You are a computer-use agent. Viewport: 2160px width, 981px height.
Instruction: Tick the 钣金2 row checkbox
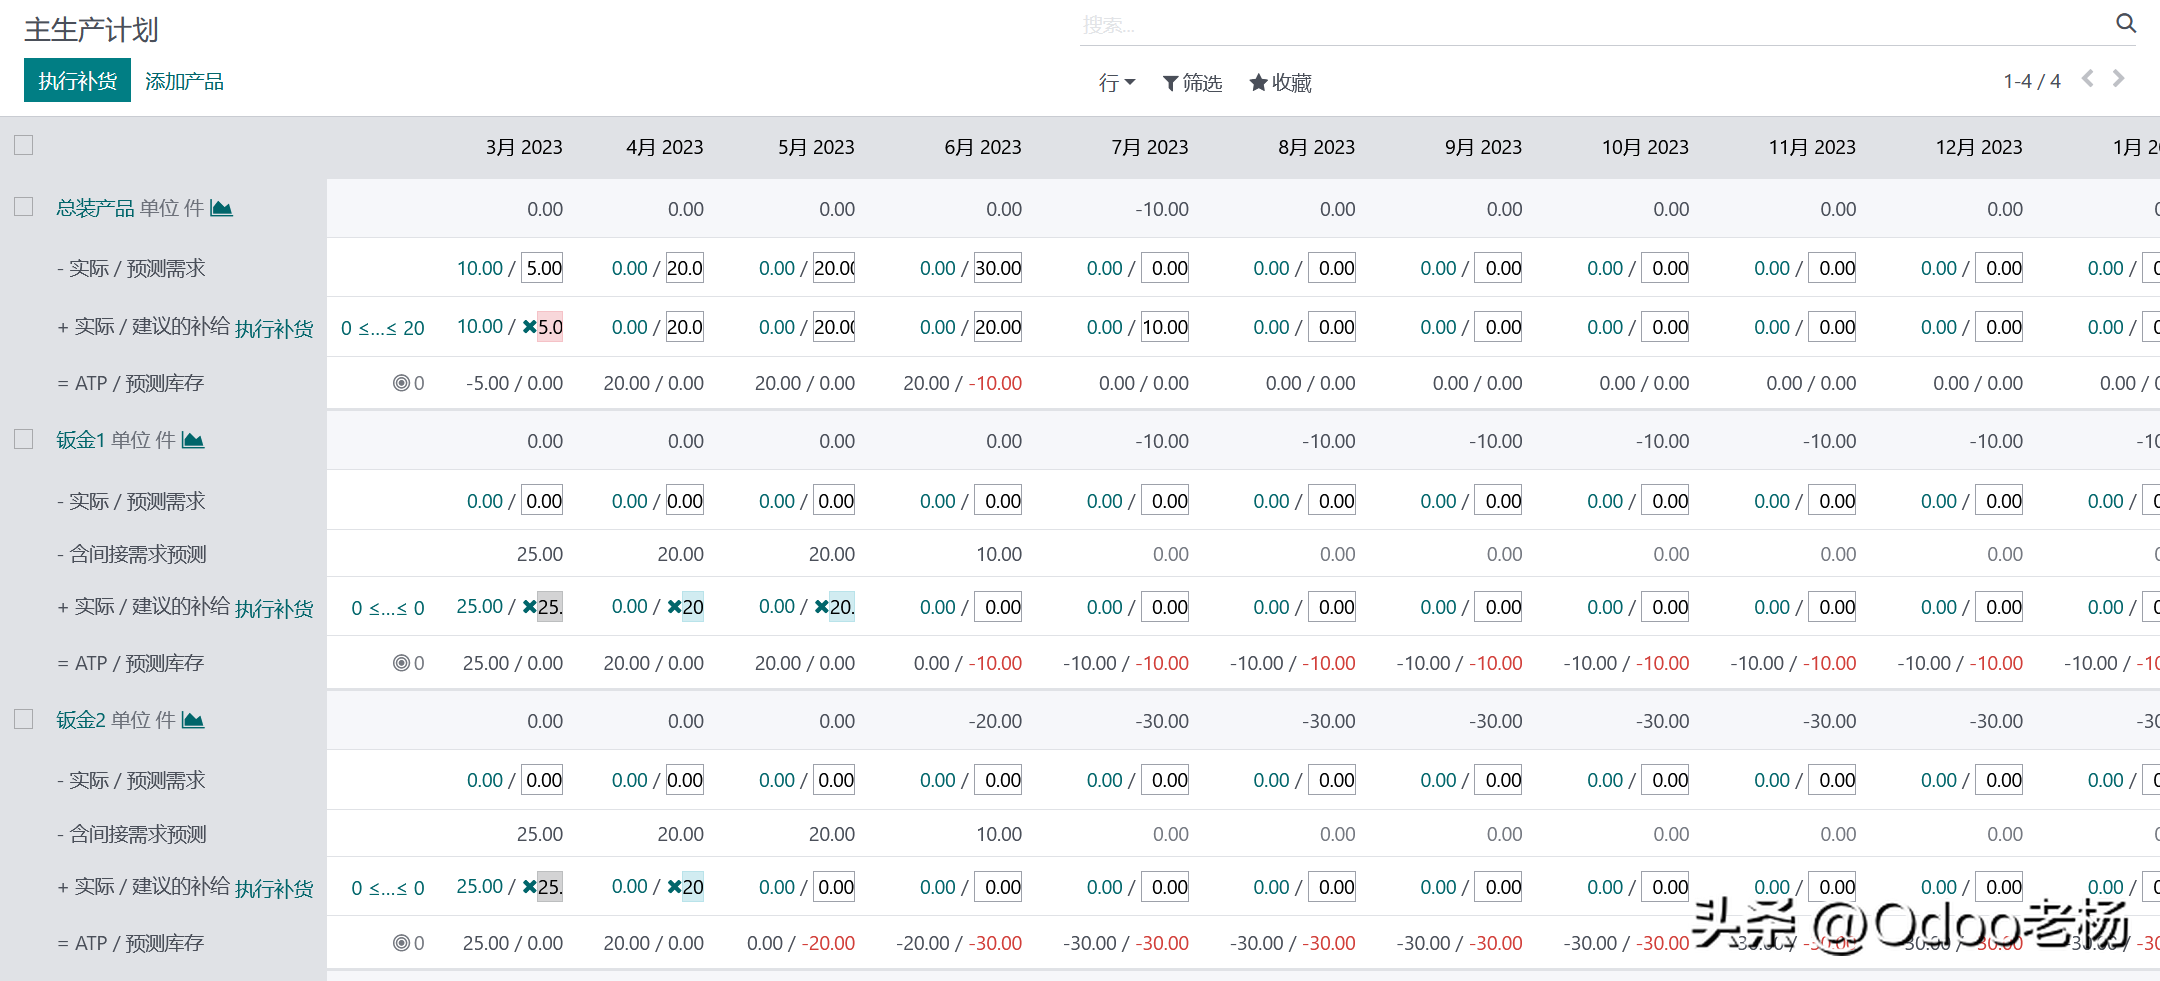[x=24, y=720]
